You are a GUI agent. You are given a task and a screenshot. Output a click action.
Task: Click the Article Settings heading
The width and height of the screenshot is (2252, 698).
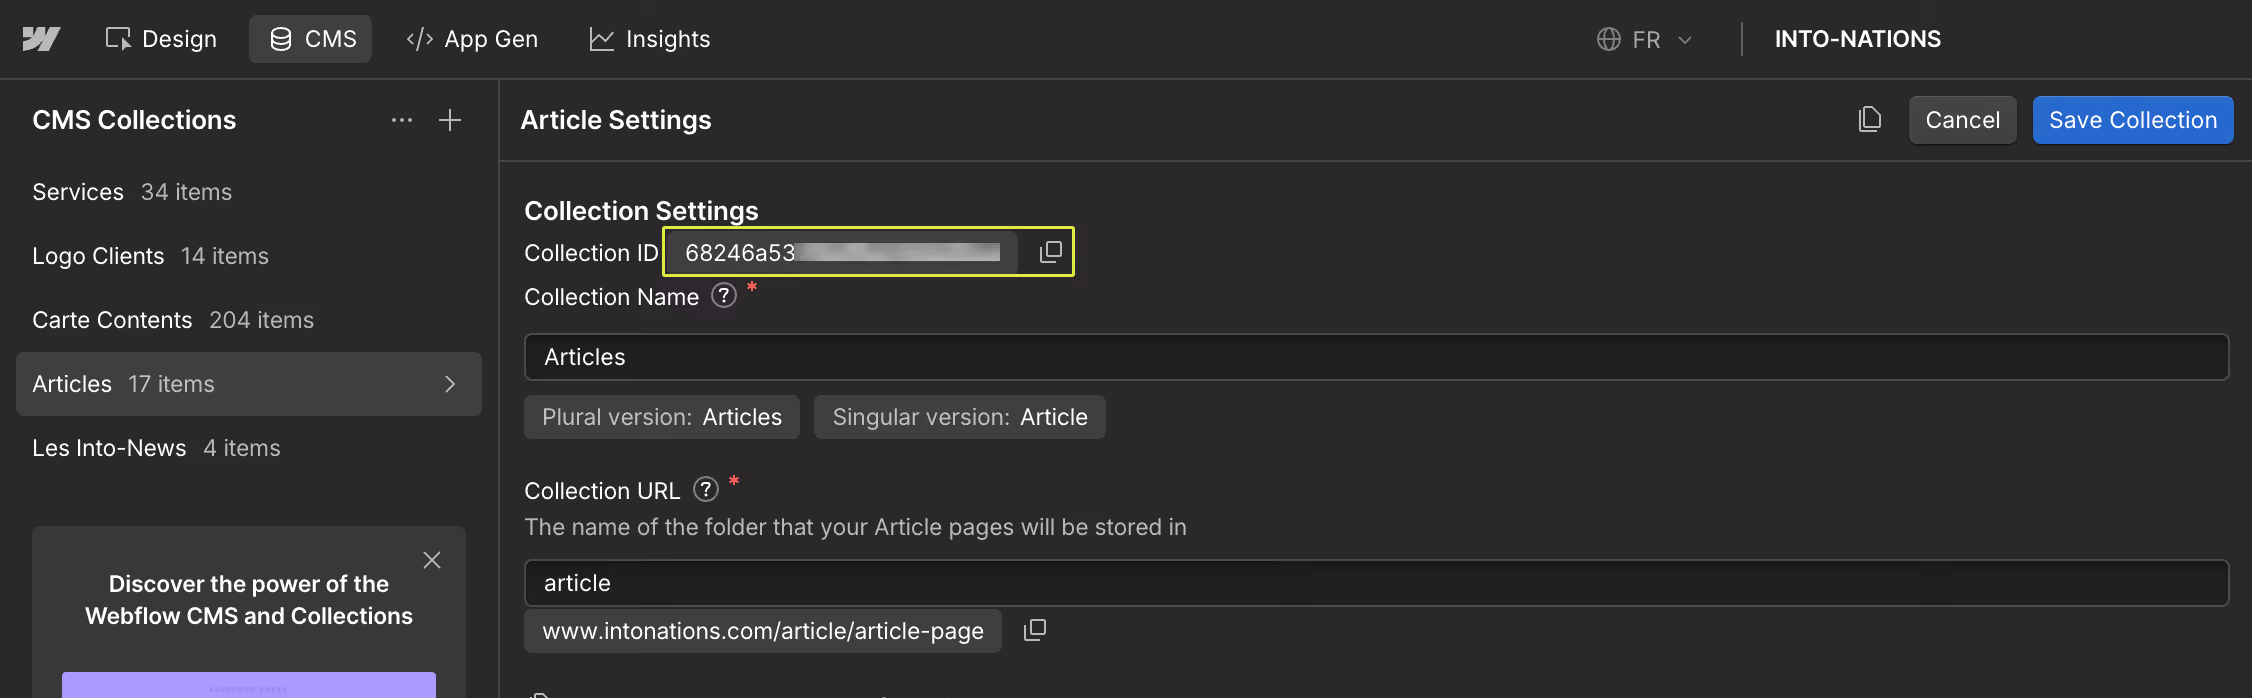[x=616, y=120]
